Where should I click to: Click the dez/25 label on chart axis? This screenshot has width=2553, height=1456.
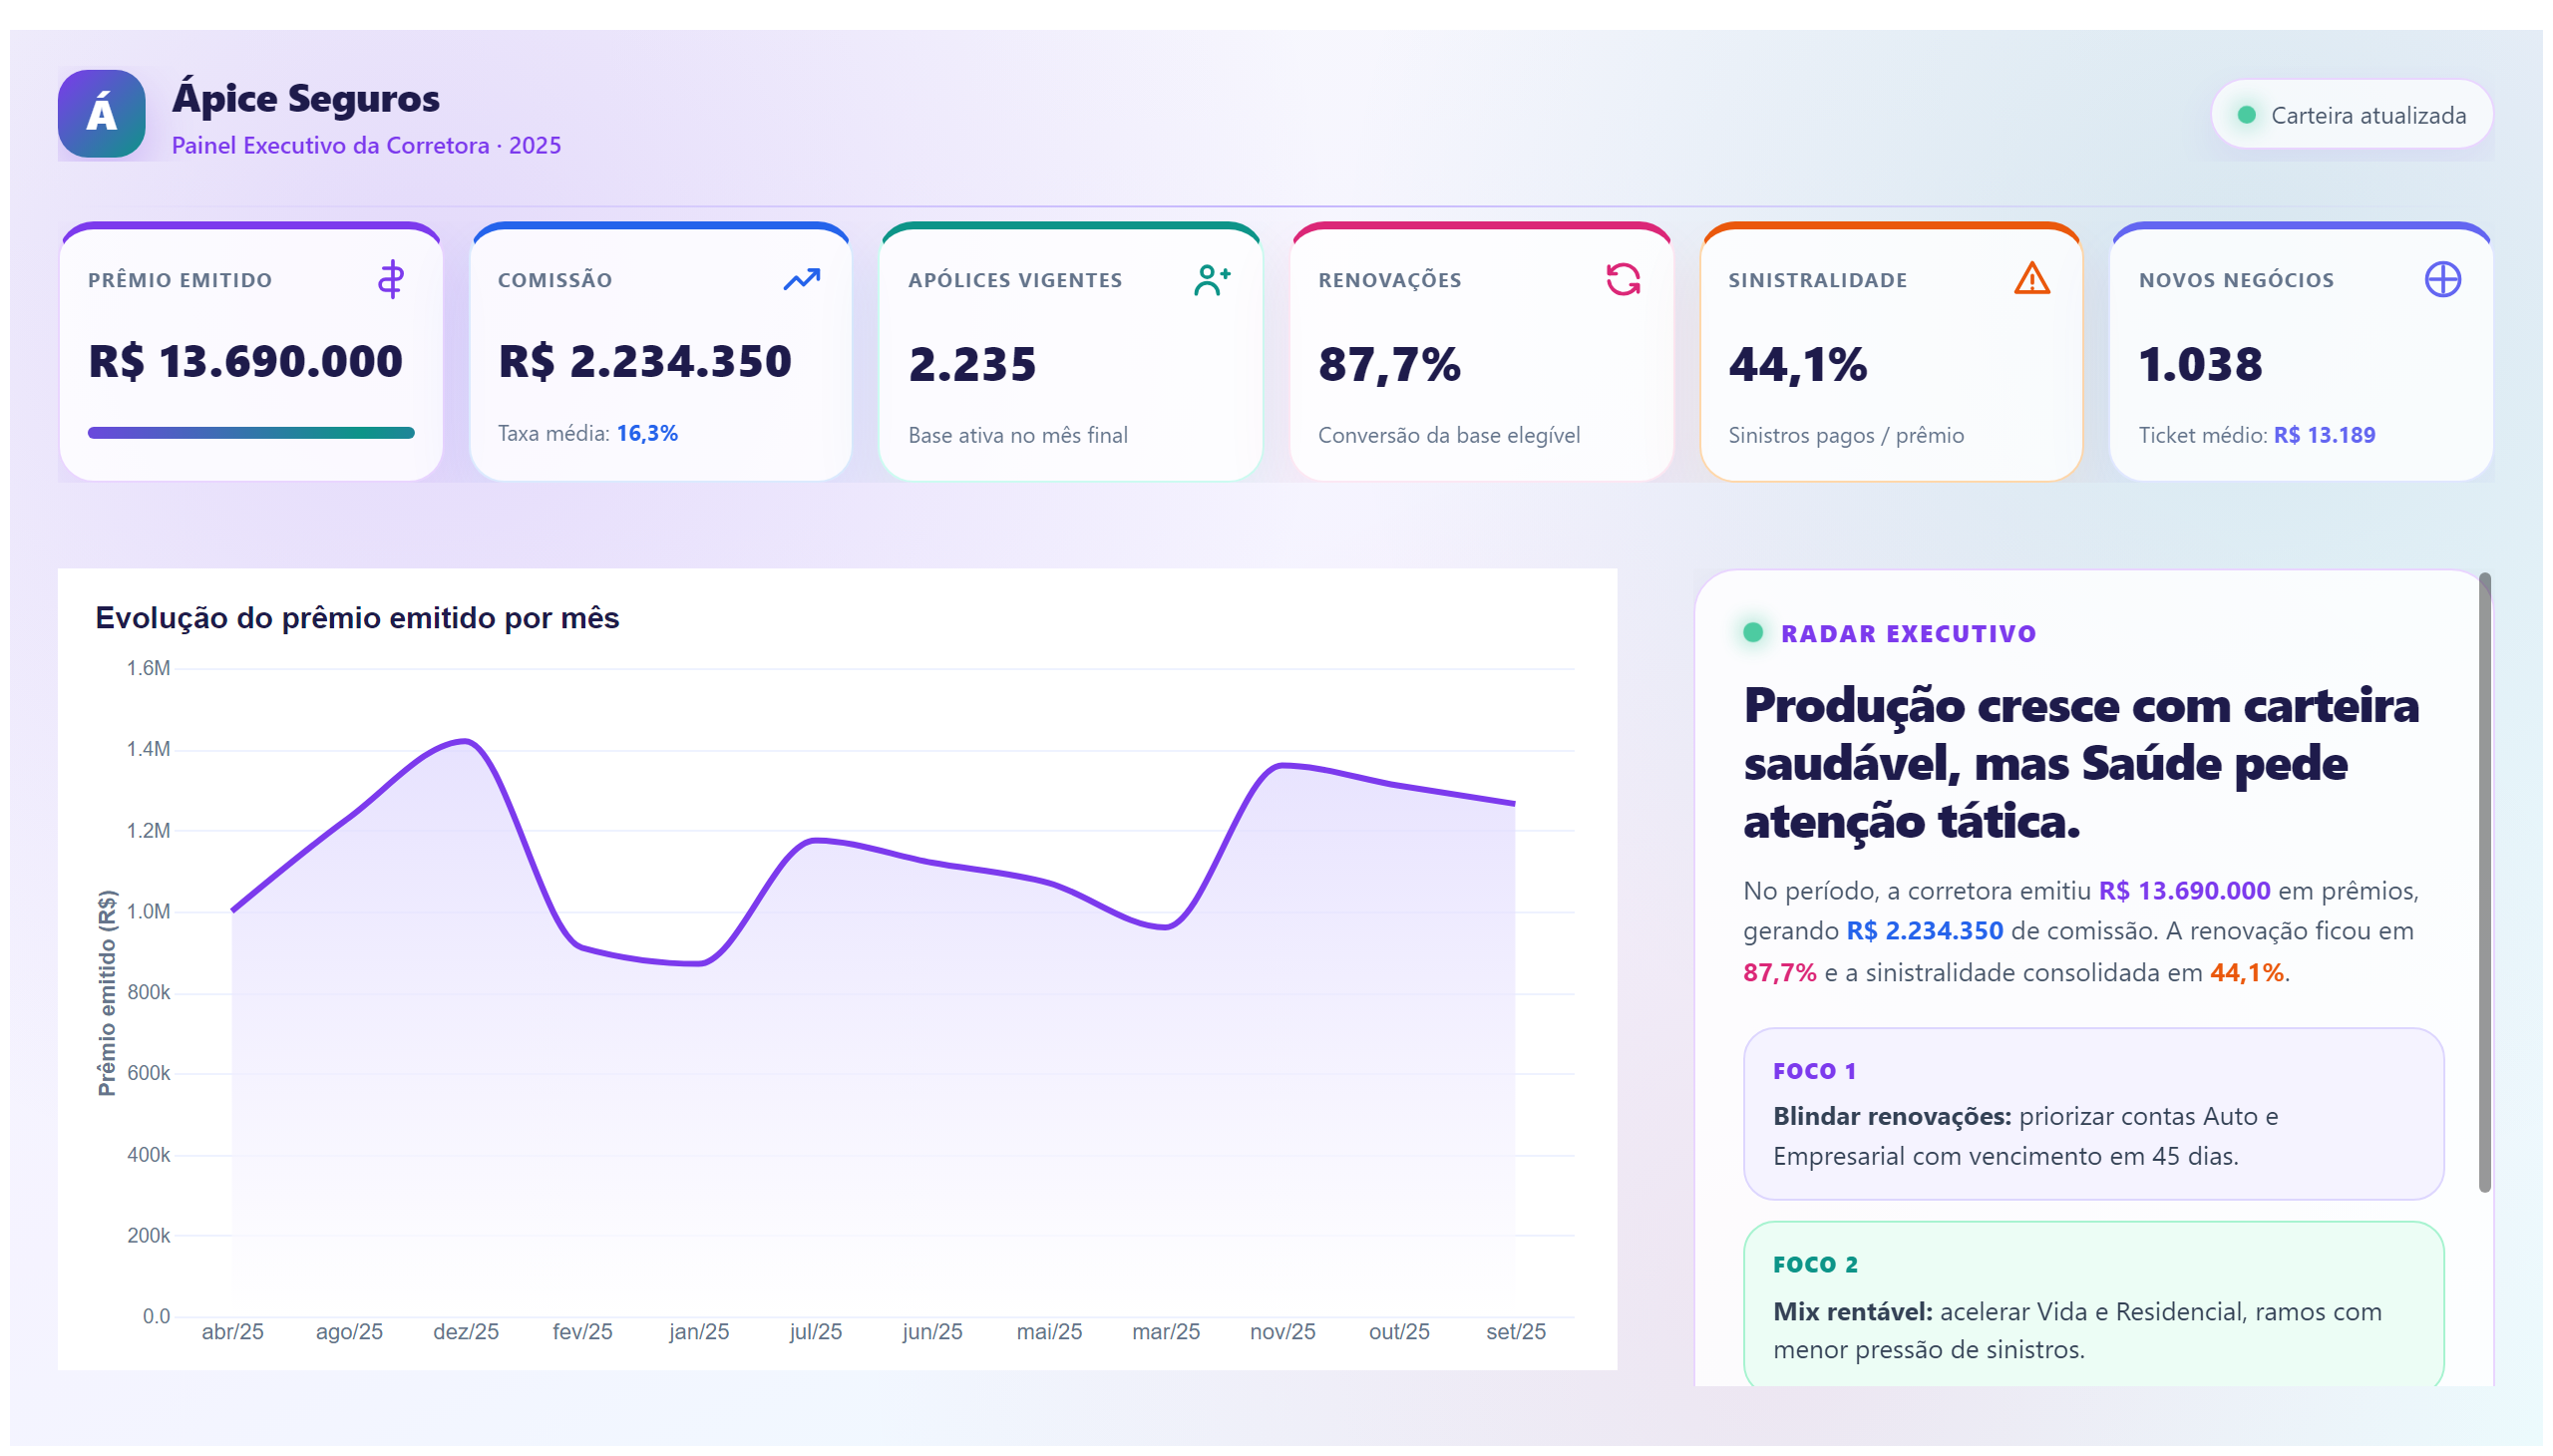[466, 1332]
